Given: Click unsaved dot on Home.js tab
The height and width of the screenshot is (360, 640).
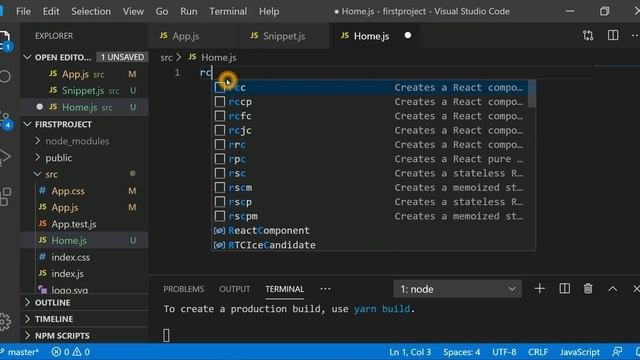Looking at the screenshot, I should tap(407, 36).
